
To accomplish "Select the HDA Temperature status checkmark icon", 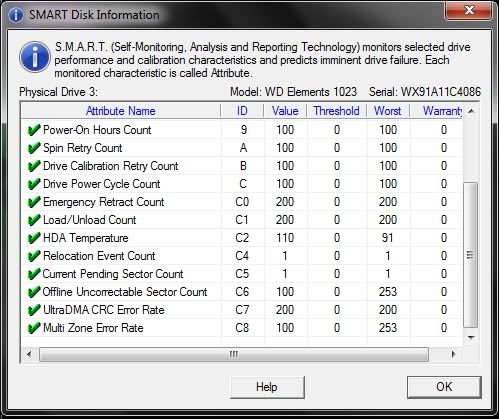I will (34, 238).
